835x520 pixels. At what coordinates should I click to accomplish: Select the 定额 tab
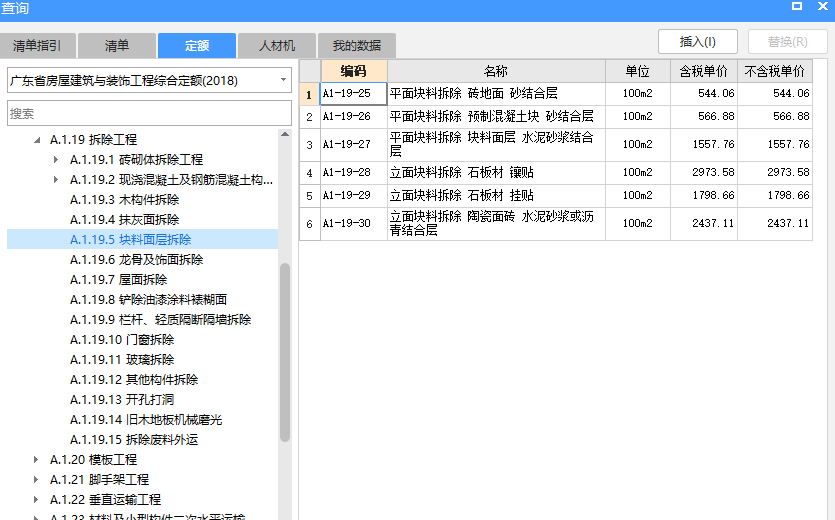(197, 46)
